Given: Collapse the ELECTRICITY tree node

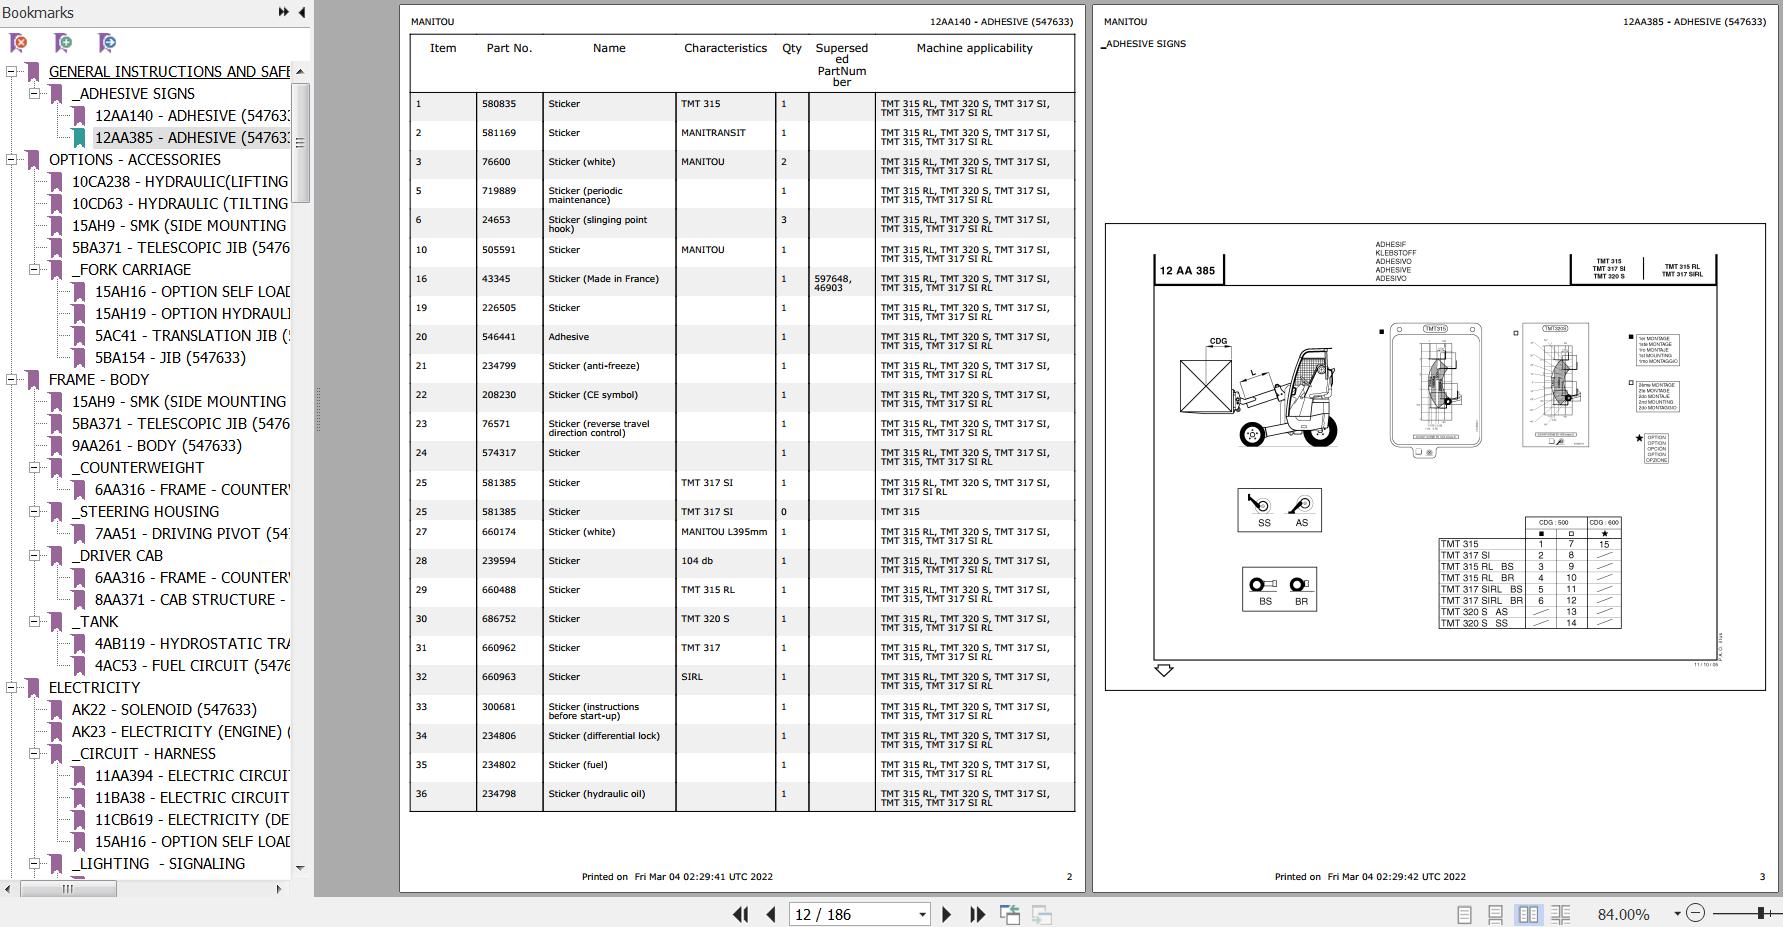Looking at the screenshot, I should pyautogui.click(x=11, y=687).
